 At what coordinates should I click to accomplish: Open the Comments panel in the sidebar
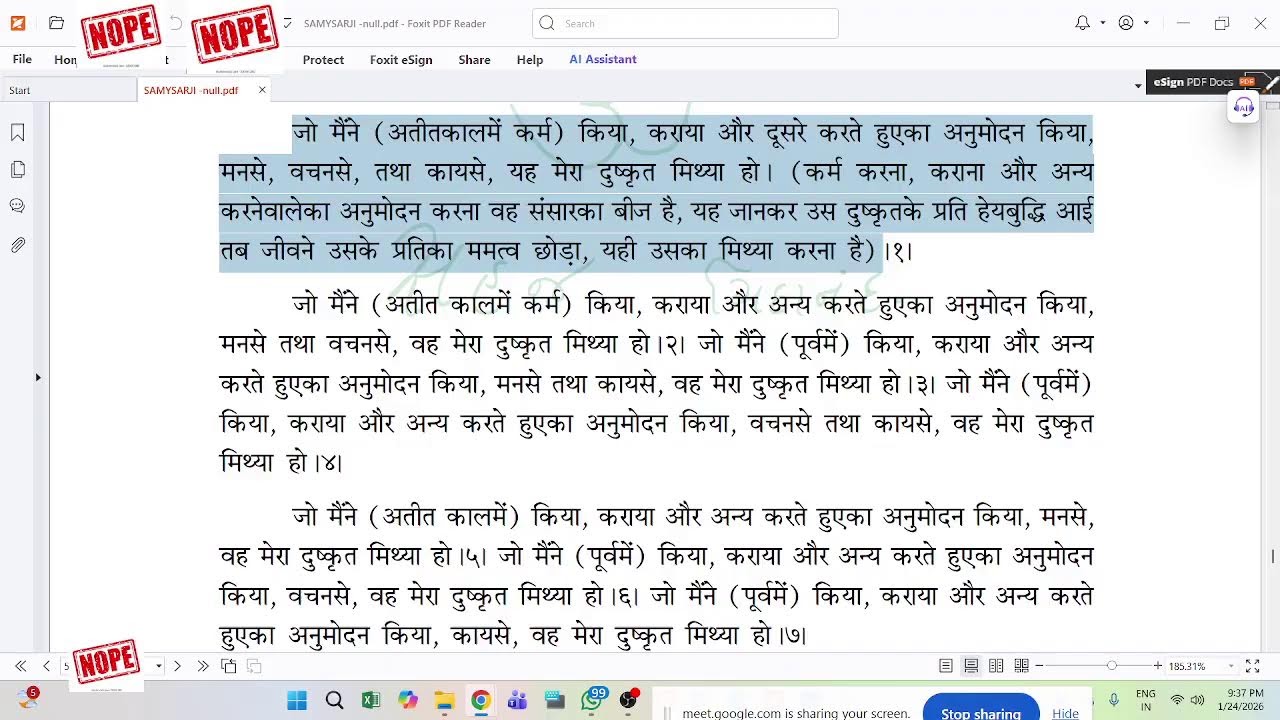(x=18, y=206)
